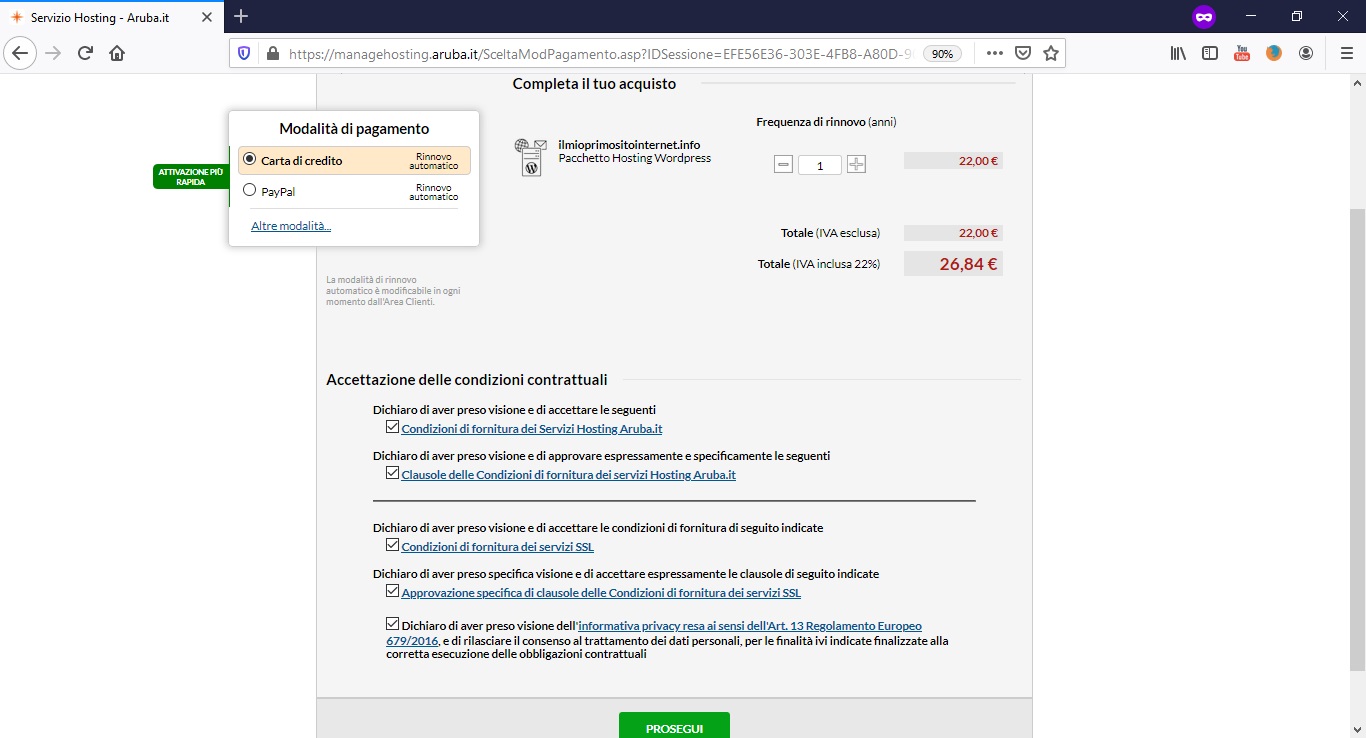This screenshot has width=1366, height=738.
Task: Open tracking protection shield info
Action: tap(244, 53)
